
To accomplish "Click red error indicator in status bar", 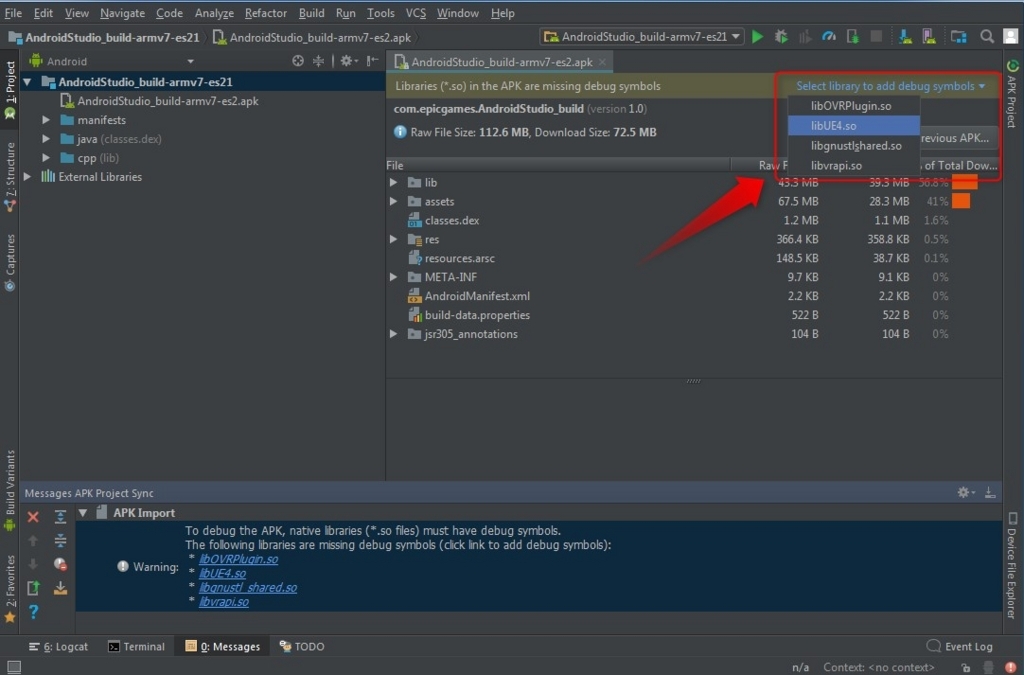I will tap(1010, 667).
